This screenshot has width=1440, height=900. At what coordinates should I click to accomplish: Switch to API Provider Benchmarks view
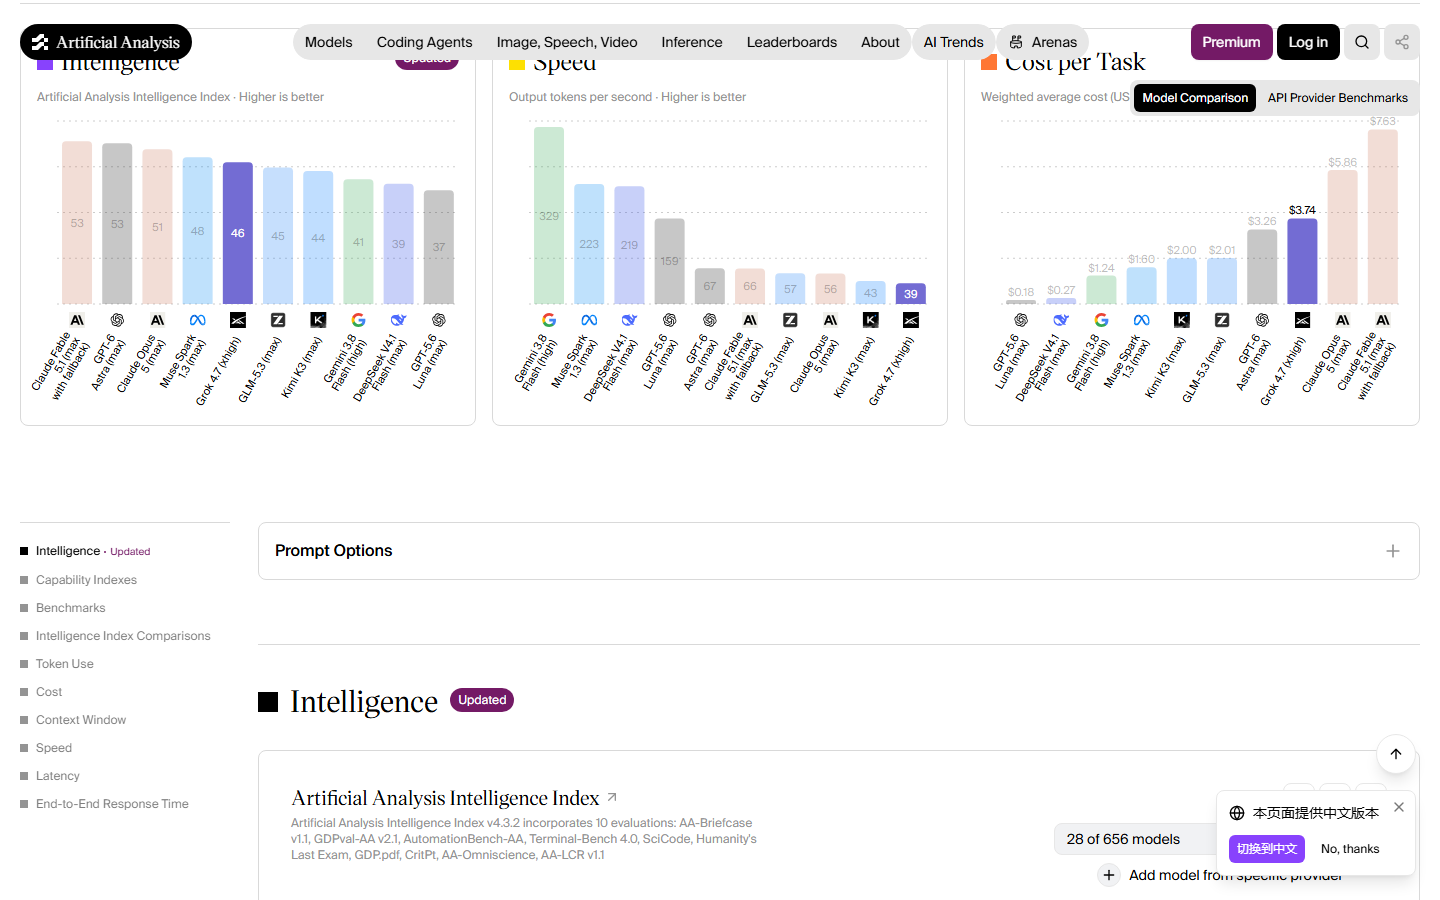[x=1338, y=98]
